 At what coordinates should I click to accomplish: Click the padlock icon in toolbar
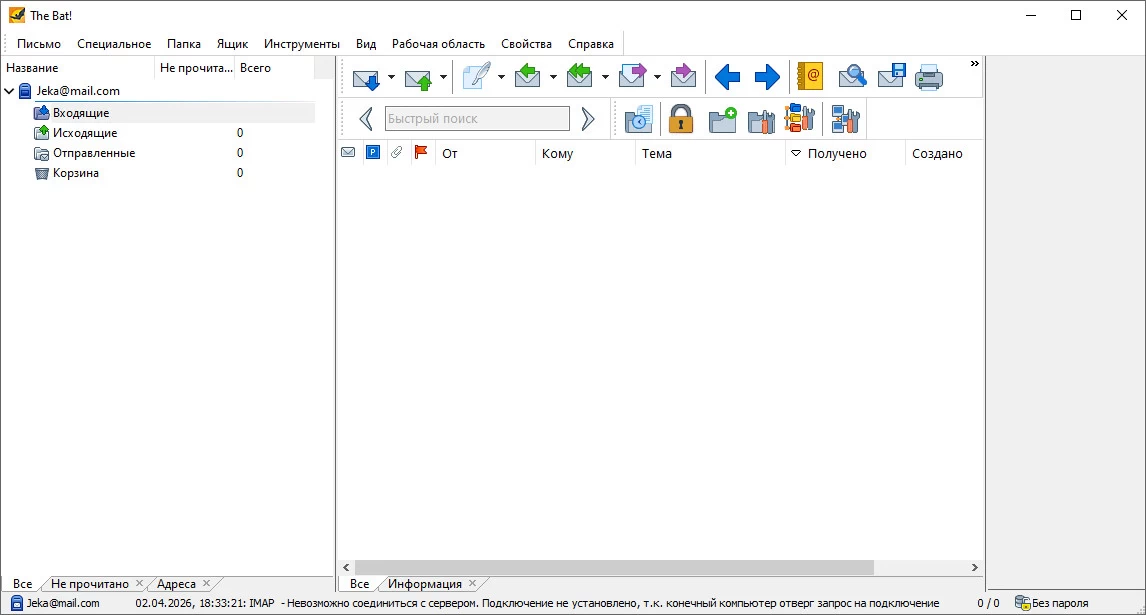pyautogui.click(x=681, y=119)
